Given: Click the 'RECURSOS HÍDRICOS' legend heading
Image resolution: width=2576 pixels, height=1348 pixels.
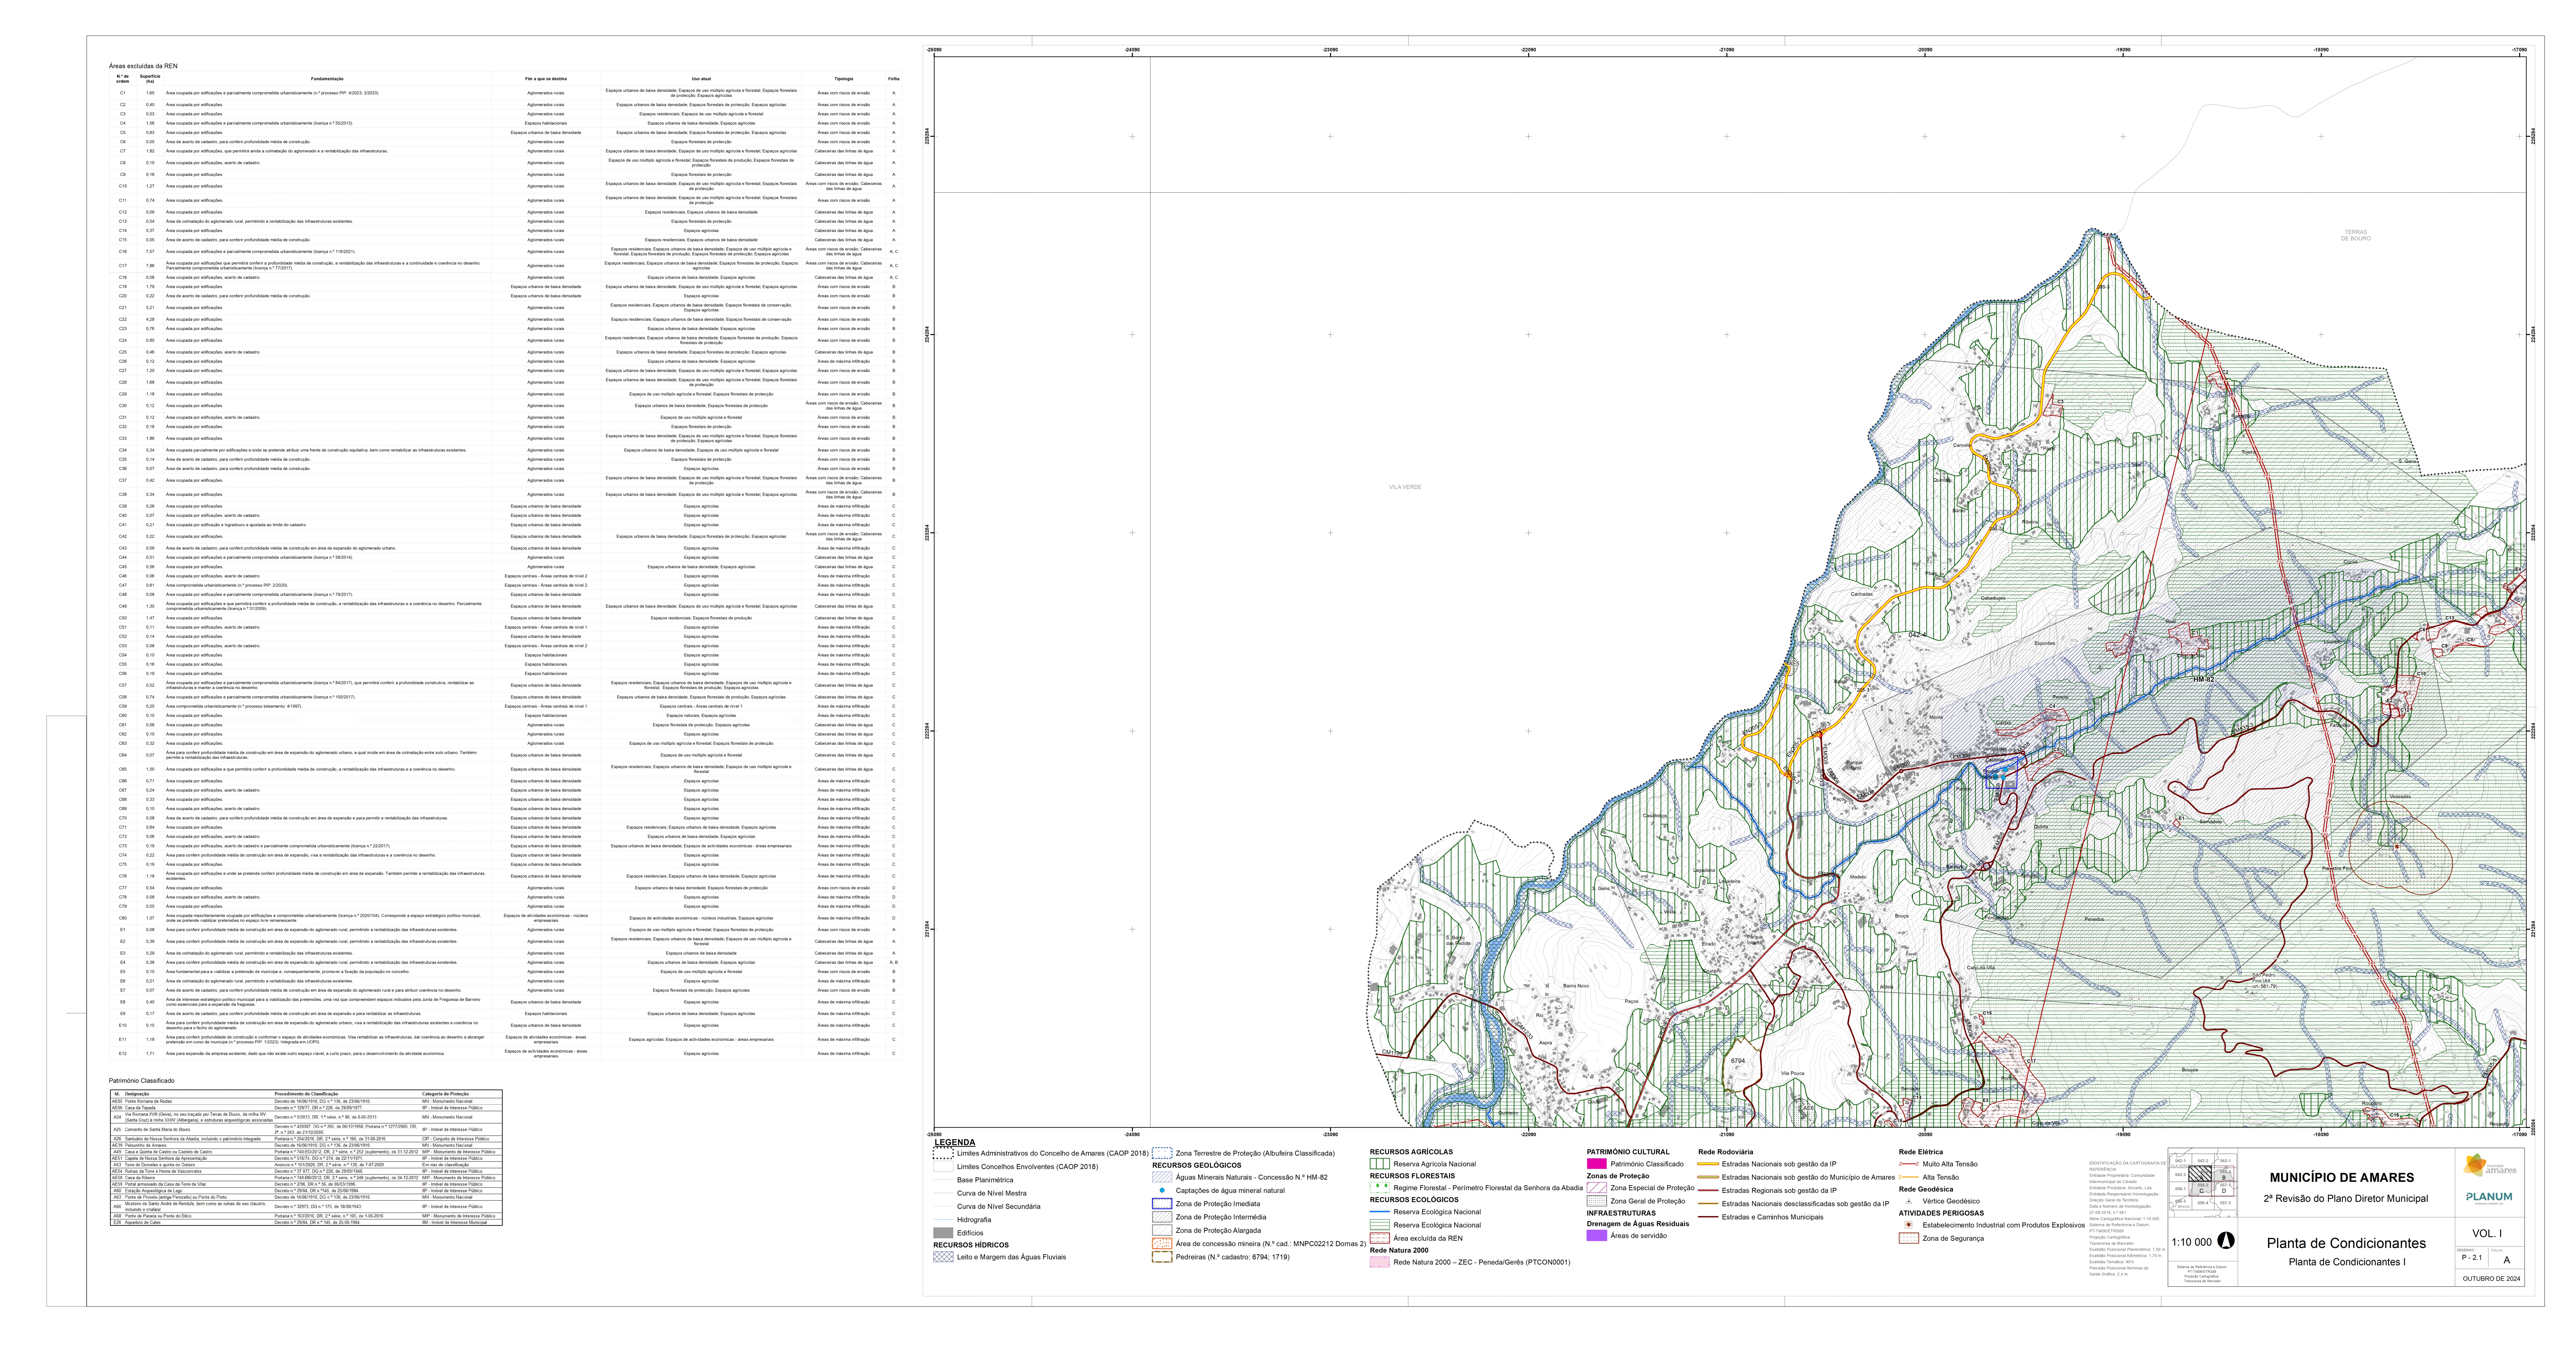Looking at the screenshot, I should tap(971, 1245).
